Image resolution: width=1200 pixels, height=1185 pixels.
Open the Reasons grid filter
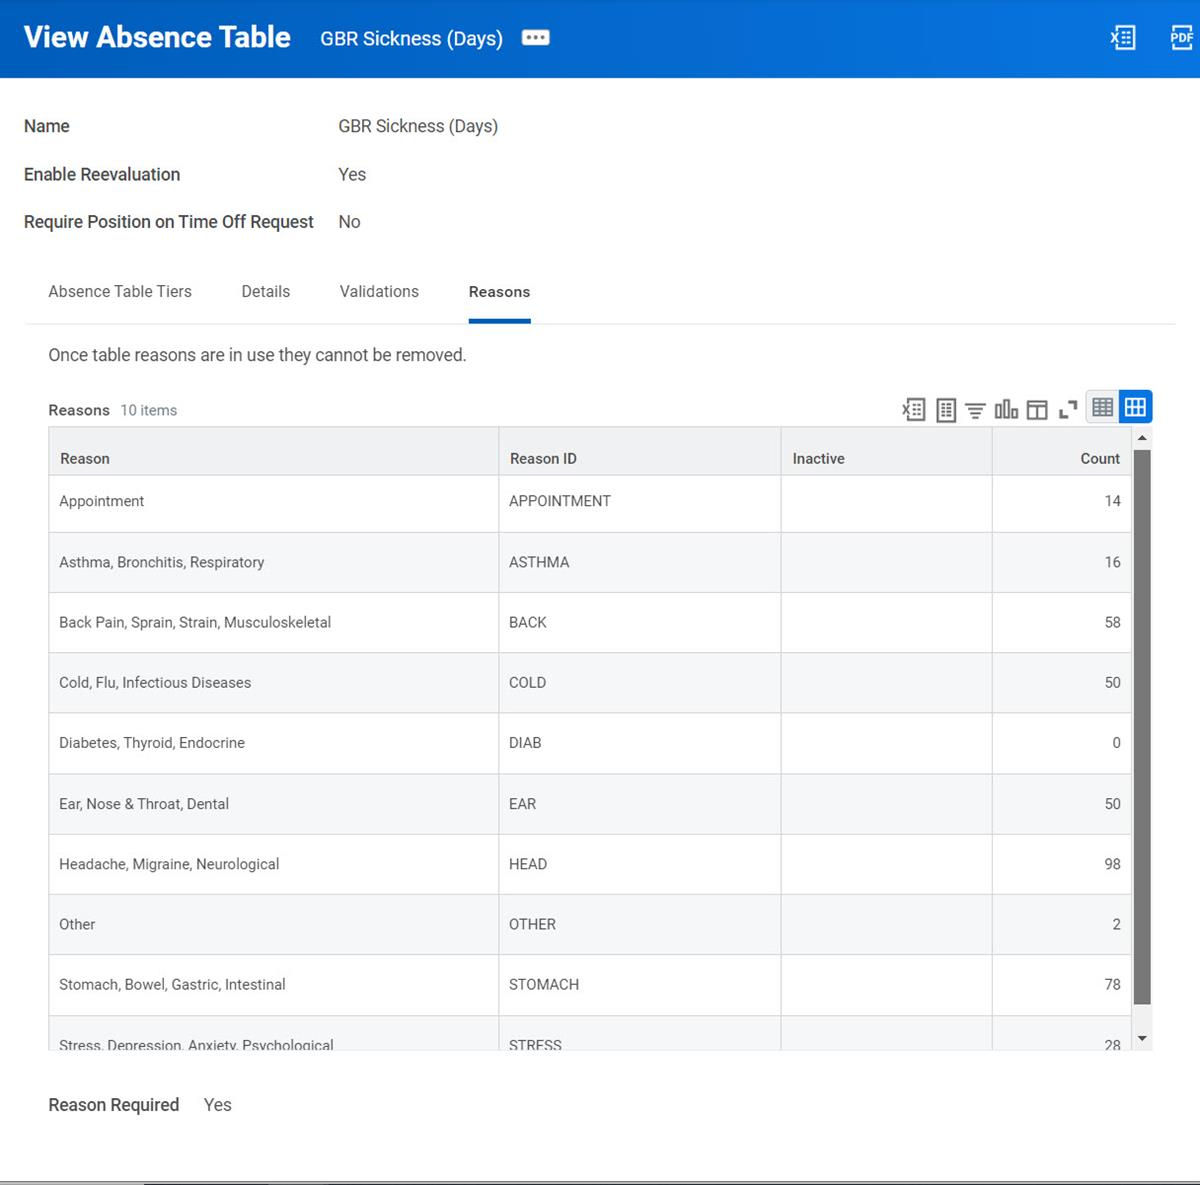(975, 410)
